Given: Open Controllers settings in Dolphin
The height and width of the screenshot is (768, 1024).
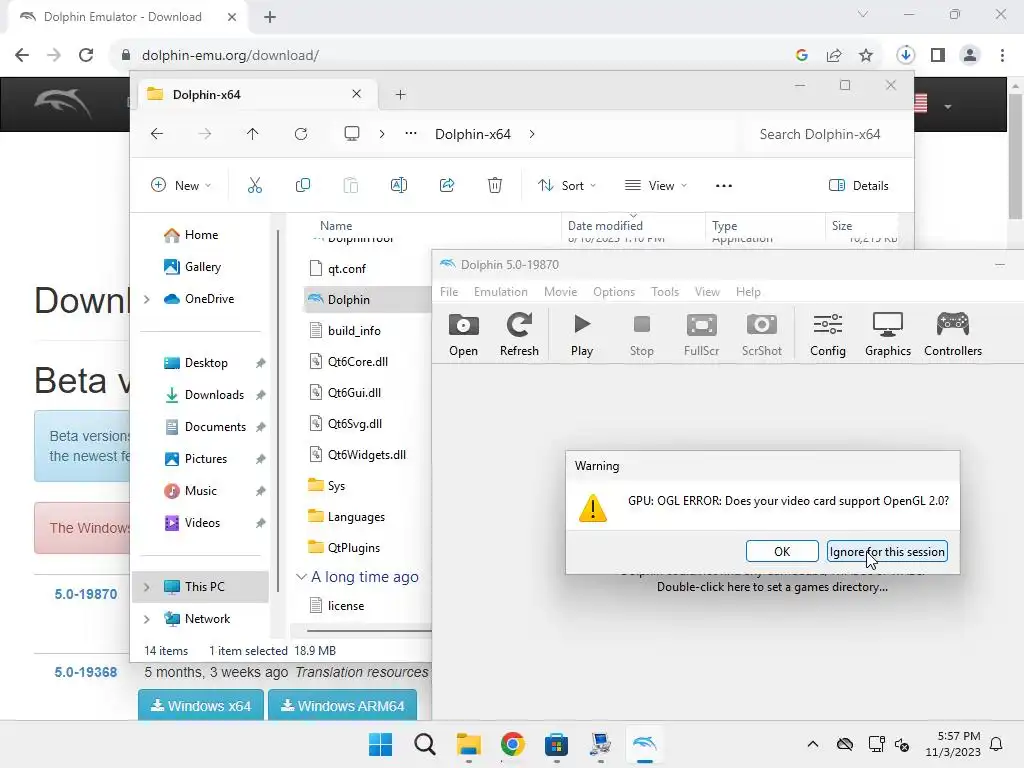Looking at the screenshot, I should click(953, 334).
